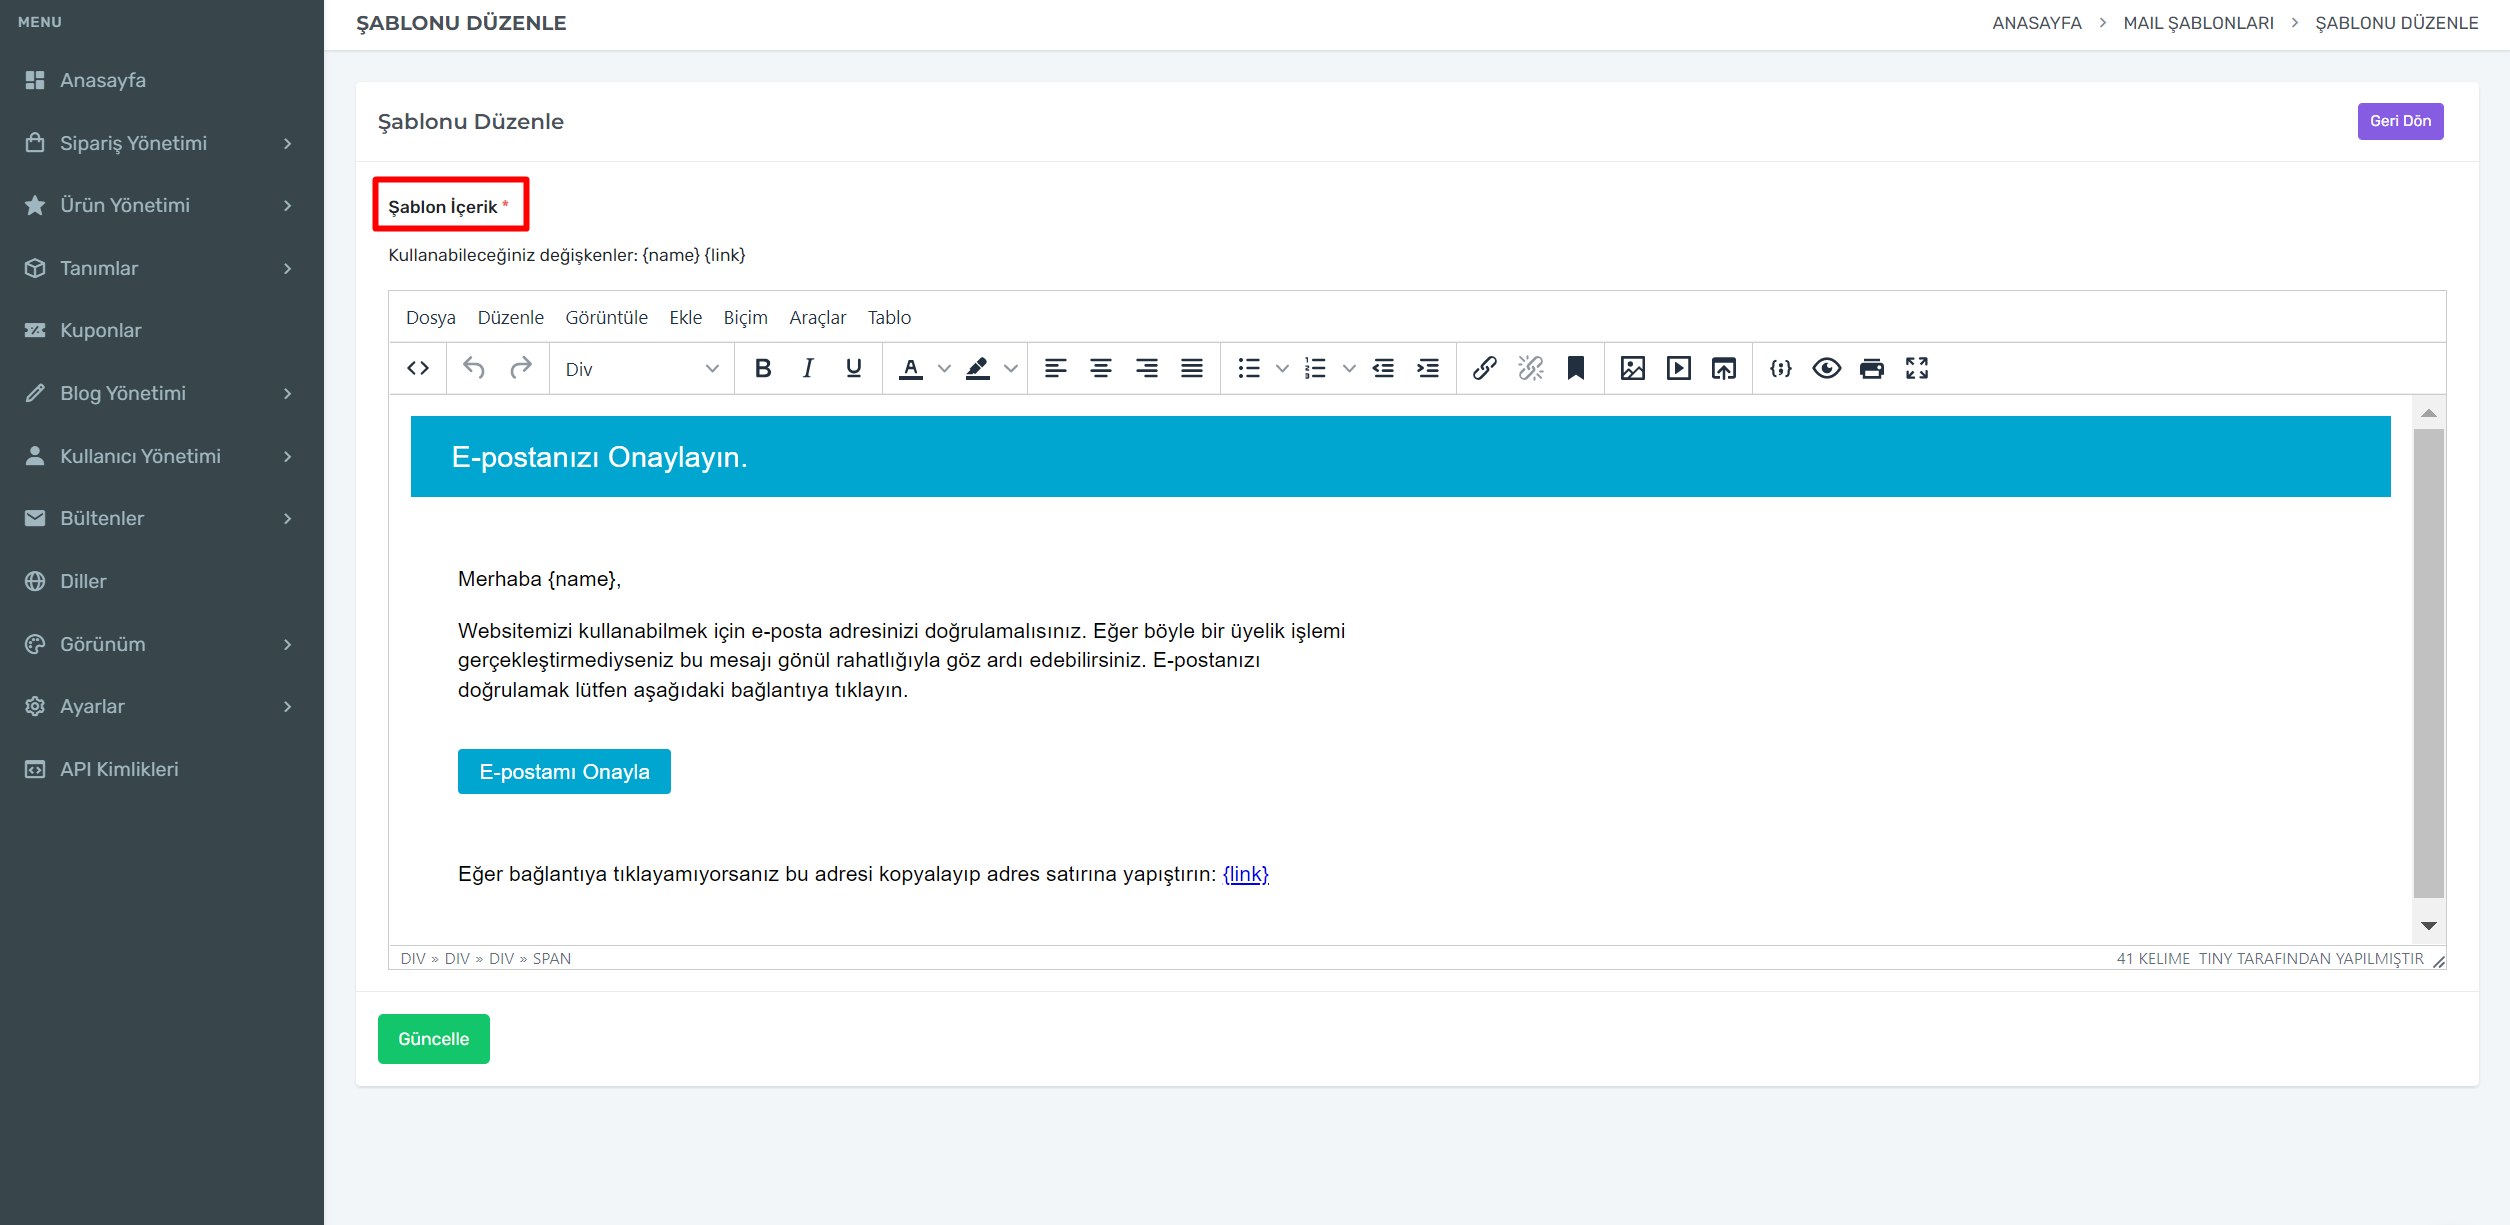Open the bullet list style dropdown arrow
Viewport: 2510px width, 1225px height.
click(x=1282, y=369)
